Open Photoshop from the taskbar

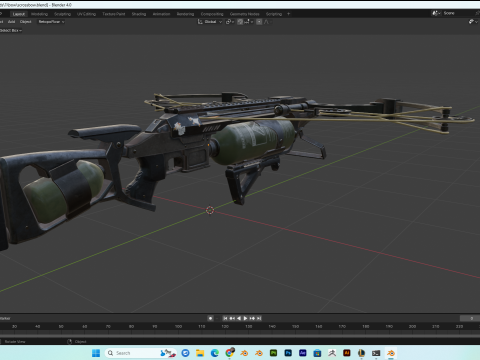click(288, 353)
